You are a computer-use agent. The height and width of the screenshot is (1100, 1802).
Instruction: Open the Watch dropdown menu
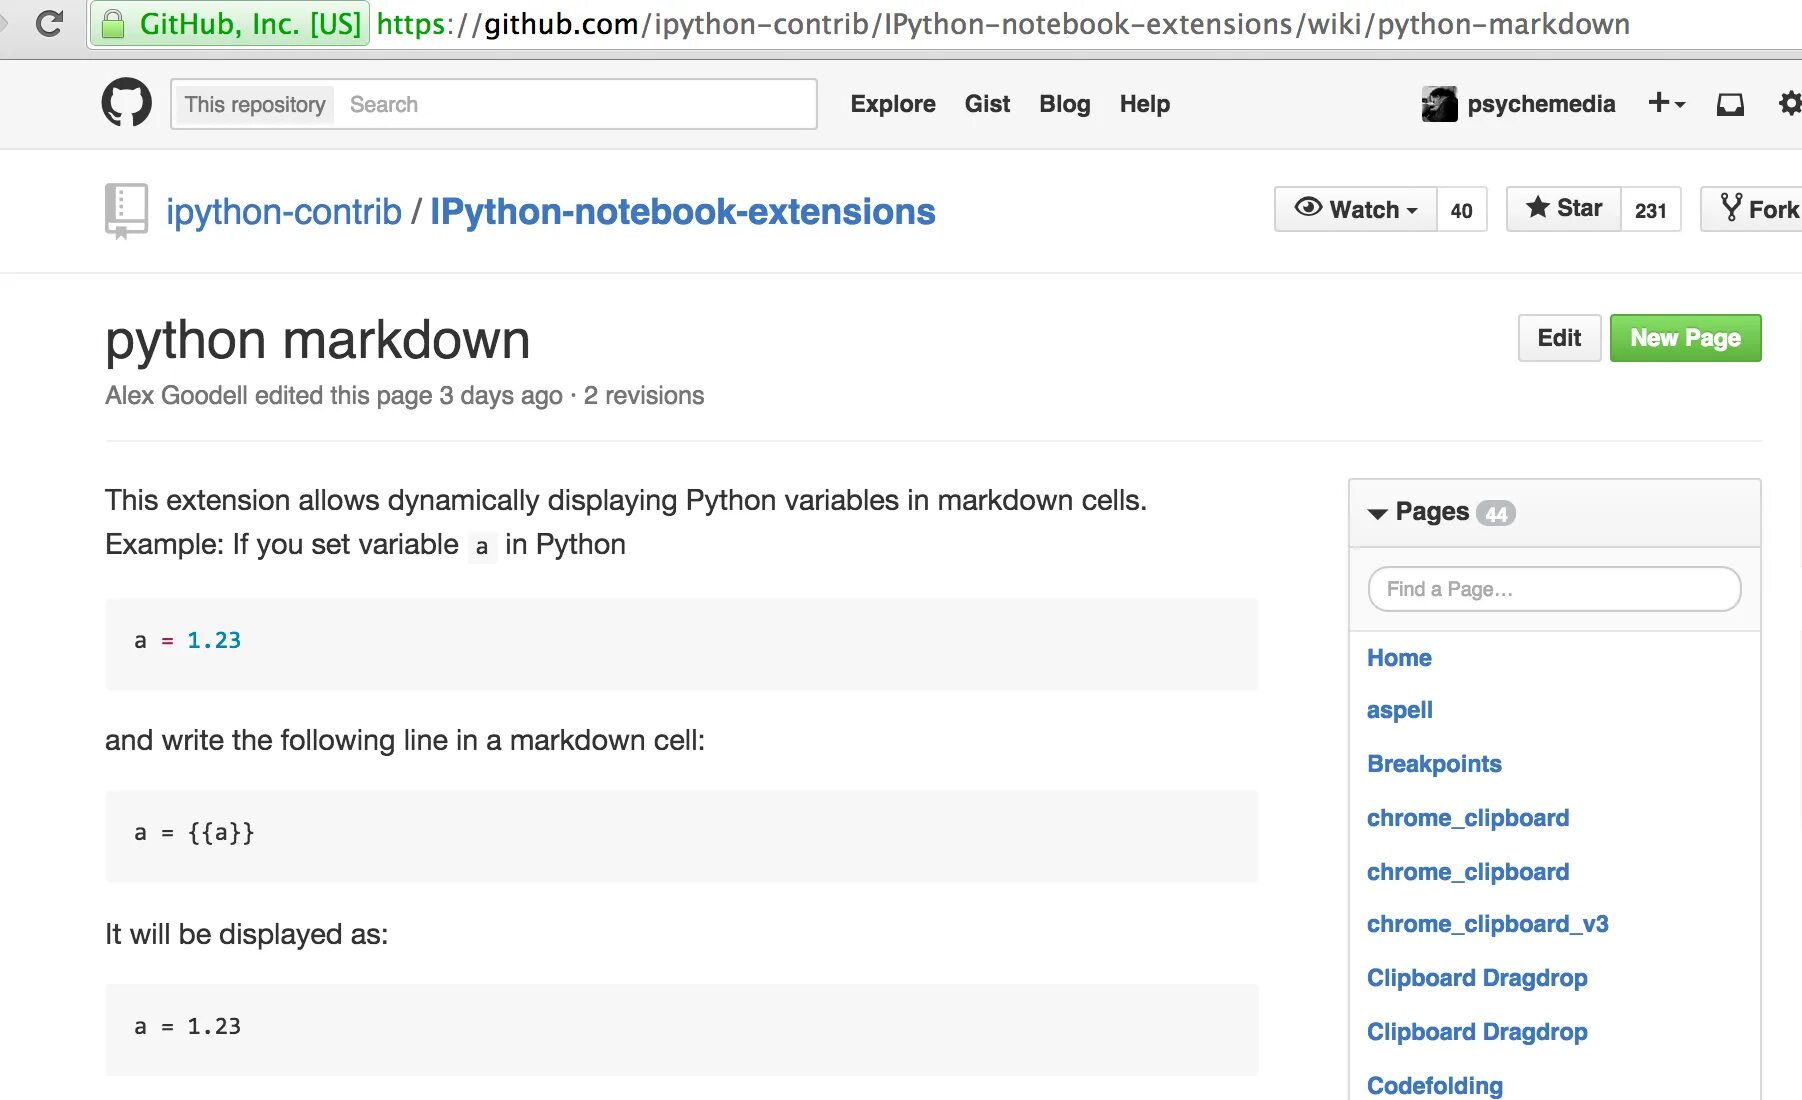1356,209
